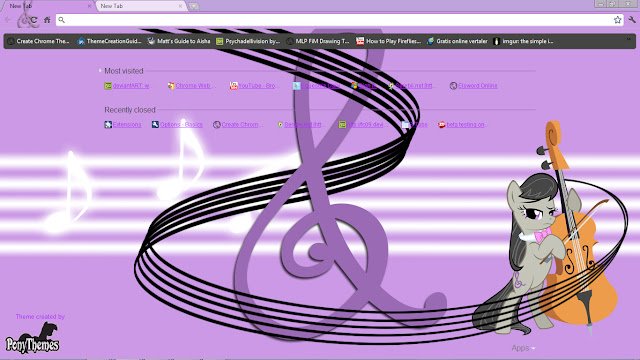This screenshot has height=360, width=640.
Task: Click the Psychadellivision deviantART favicon
Action: click(x=220, y=41)
